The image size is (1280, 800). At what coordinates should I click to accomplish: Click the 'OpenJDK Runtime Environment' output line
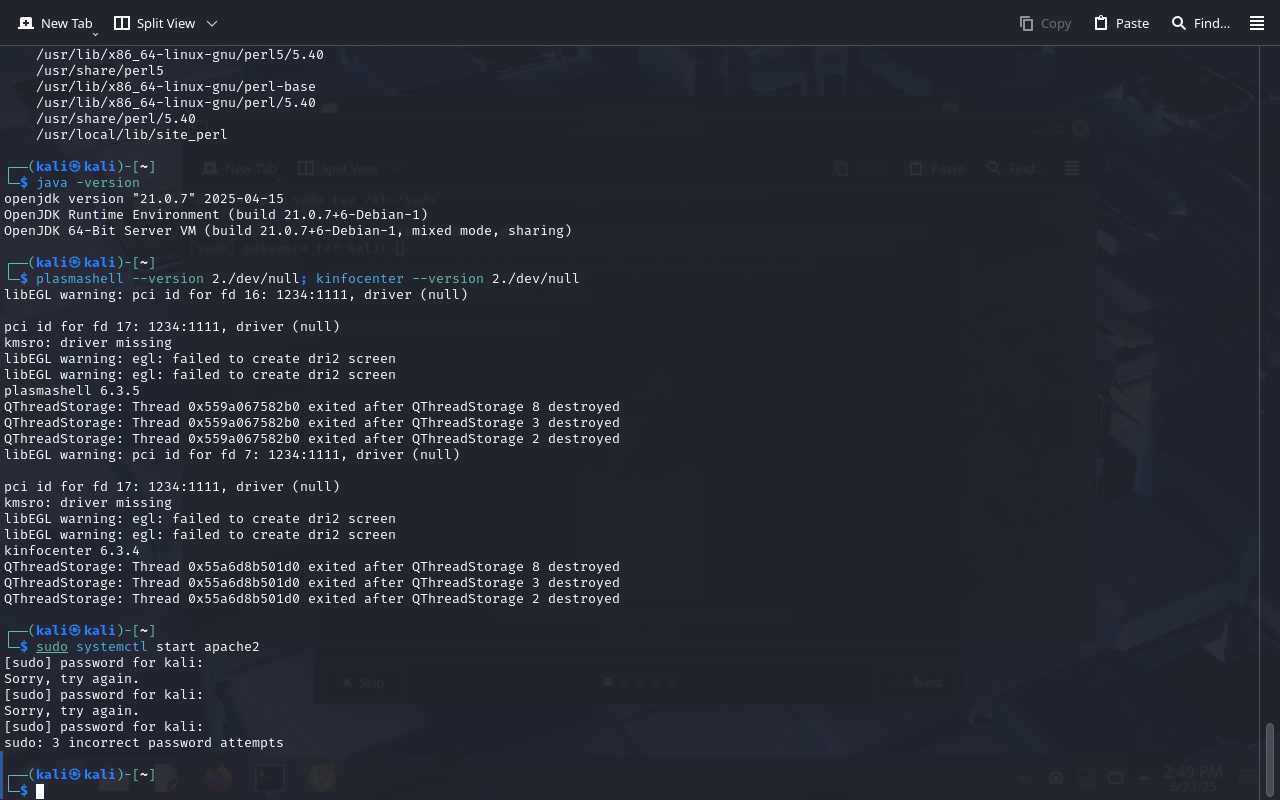coord(216,215)
